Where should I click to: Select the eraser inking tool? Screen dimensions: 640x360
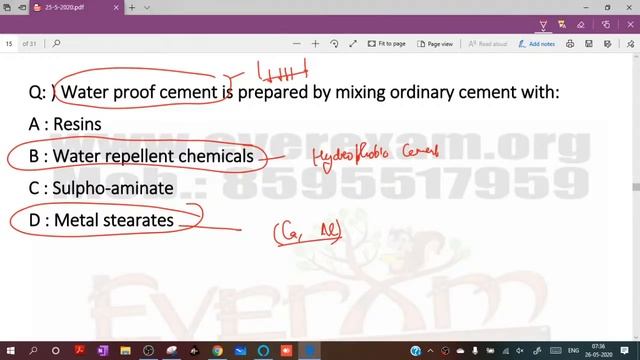(x=581, y=25)
